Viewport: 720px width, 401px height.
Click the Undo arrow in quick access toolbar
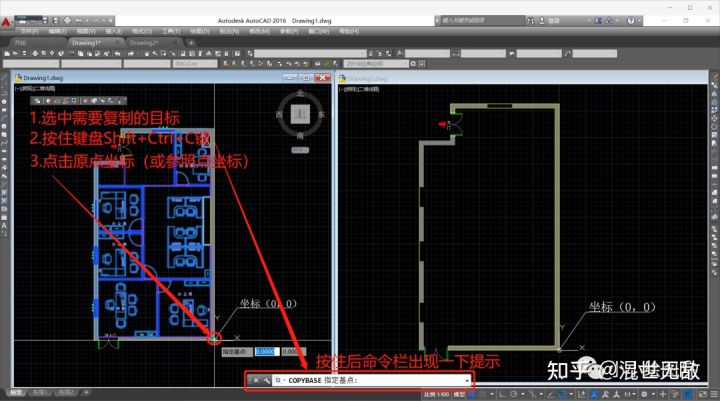click(x=79, y=20)
